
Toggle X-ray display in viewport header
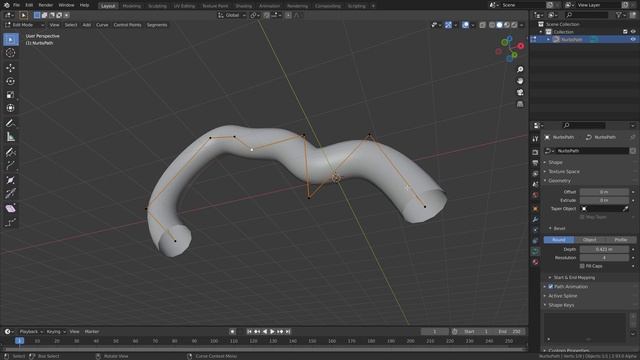click(x=482, y=25)
